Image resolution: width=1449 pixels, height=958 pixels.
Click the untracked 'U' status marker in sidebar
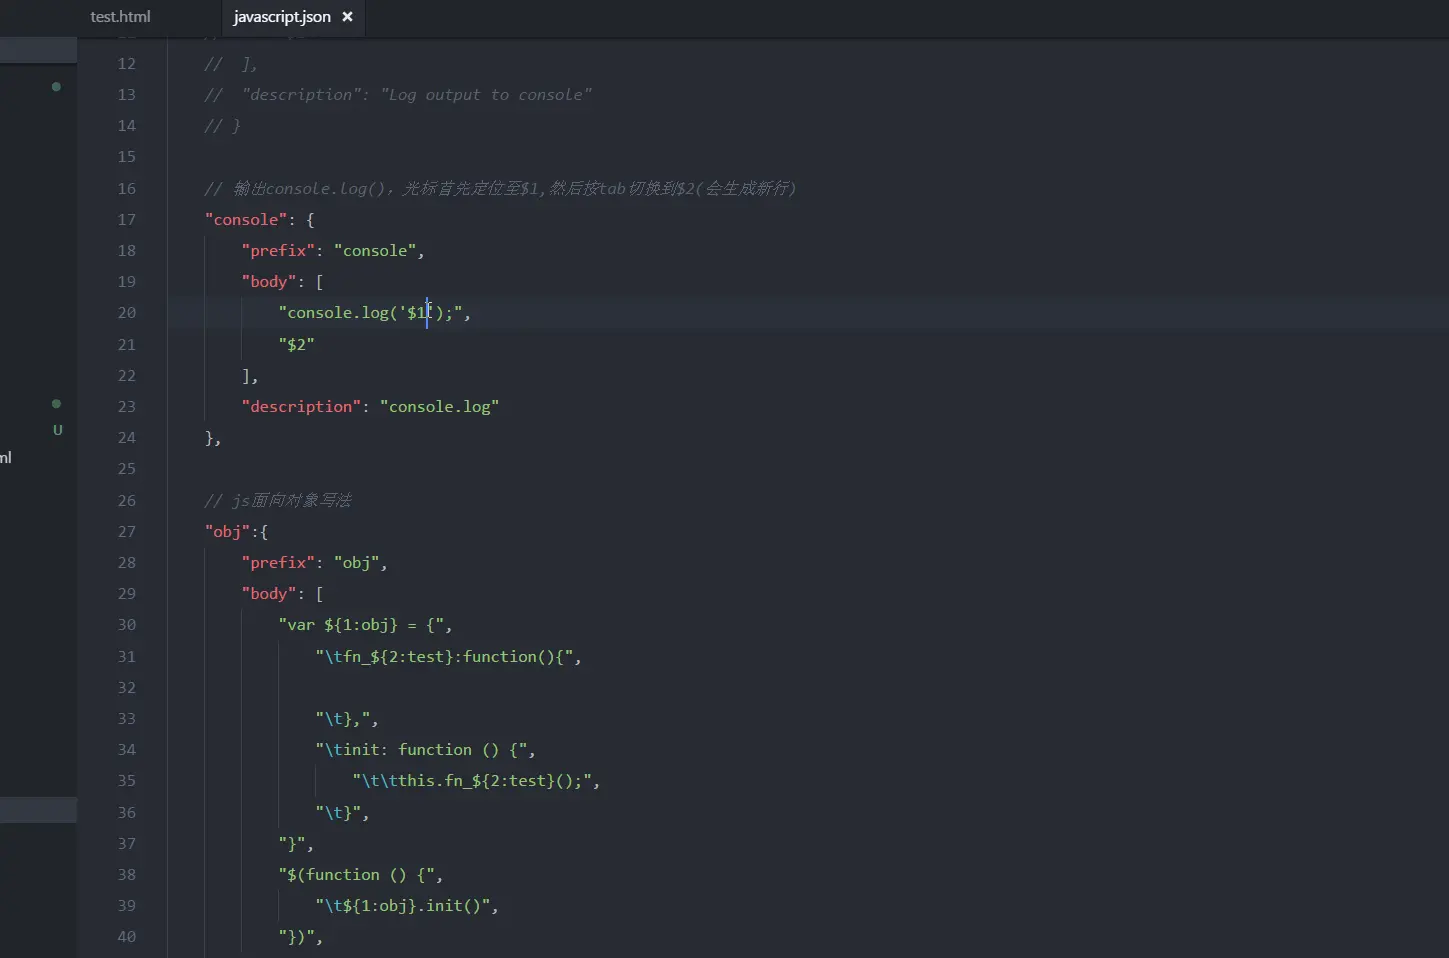pos(58,430)
